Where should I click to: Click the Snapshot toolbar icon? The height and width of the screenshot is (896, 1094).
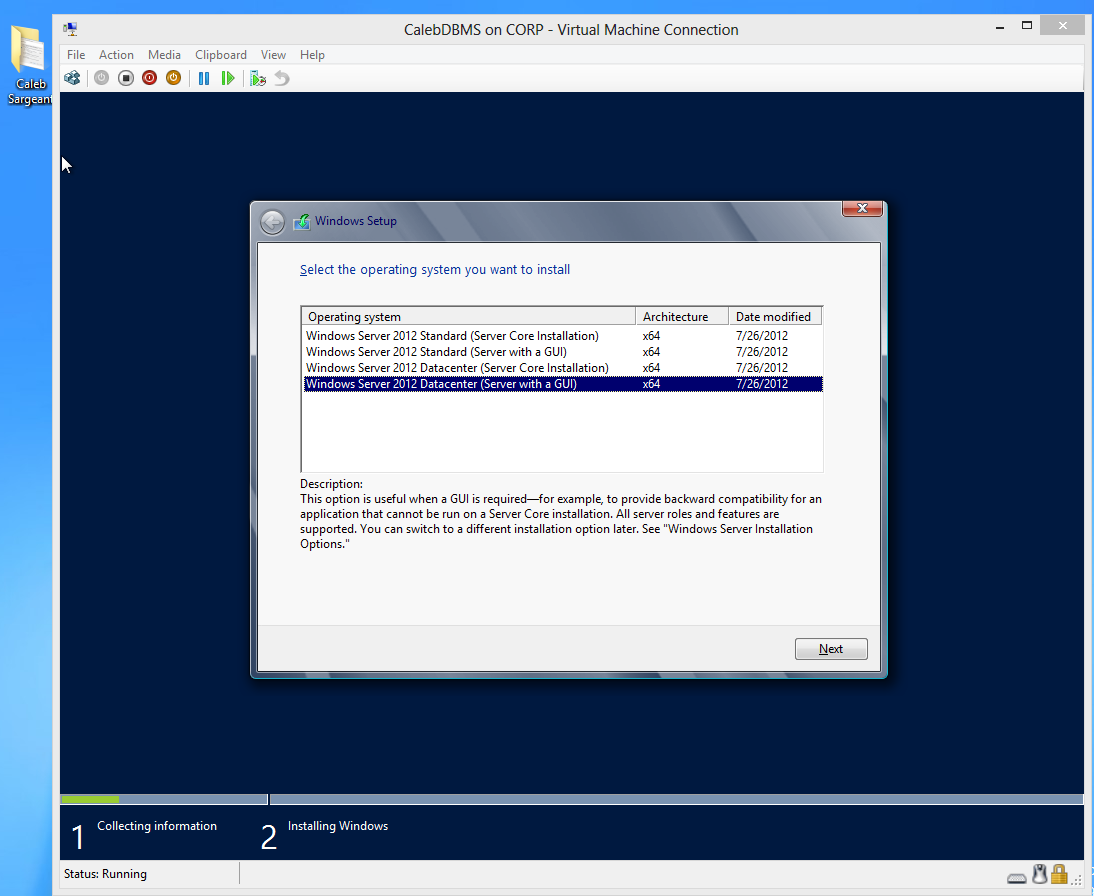coord(258,78)
